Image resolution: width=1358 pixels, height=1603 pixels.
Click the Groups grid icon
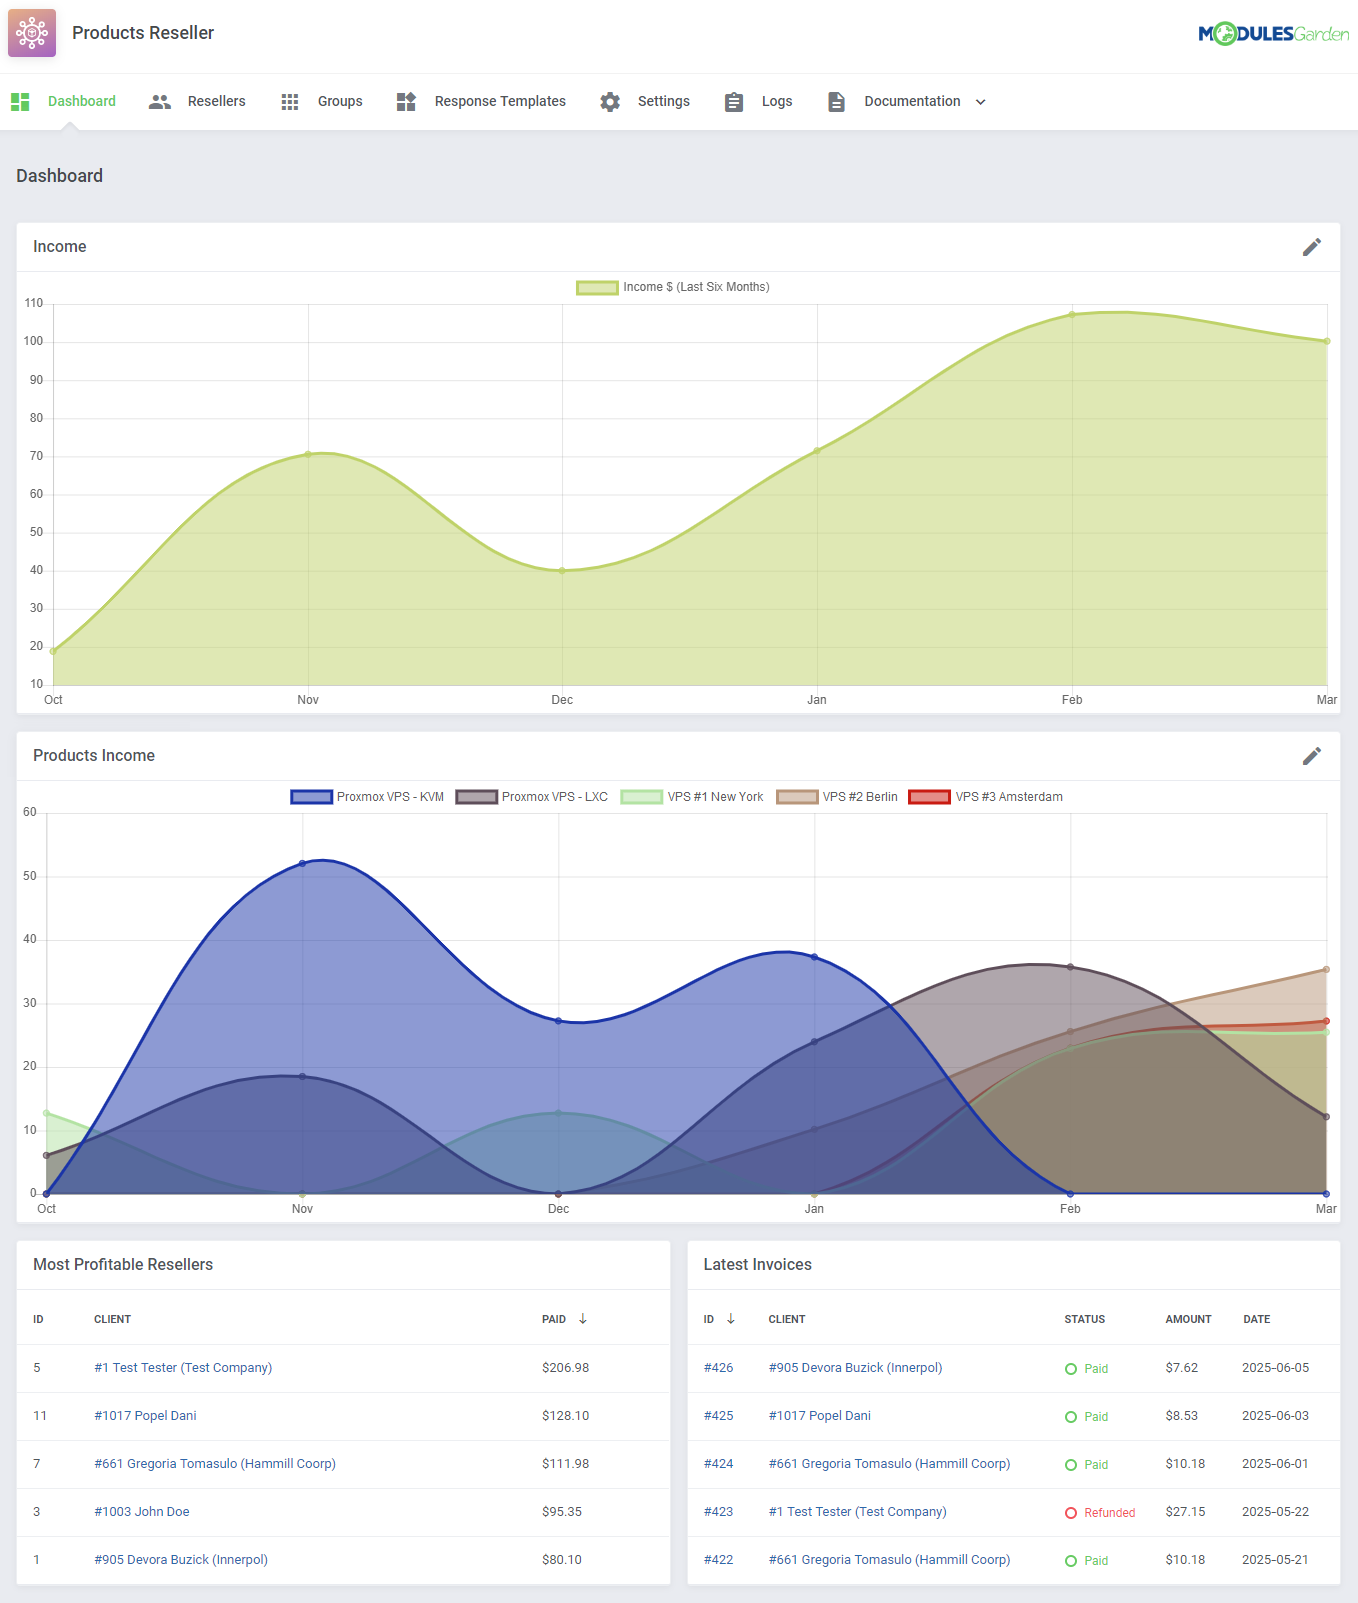click(x=290, y=102)
